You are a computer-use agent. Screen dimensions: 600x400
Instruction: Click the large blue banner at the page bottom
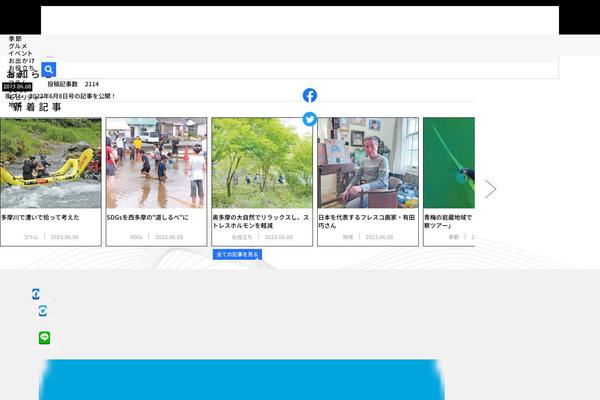(x=242, y=380)
